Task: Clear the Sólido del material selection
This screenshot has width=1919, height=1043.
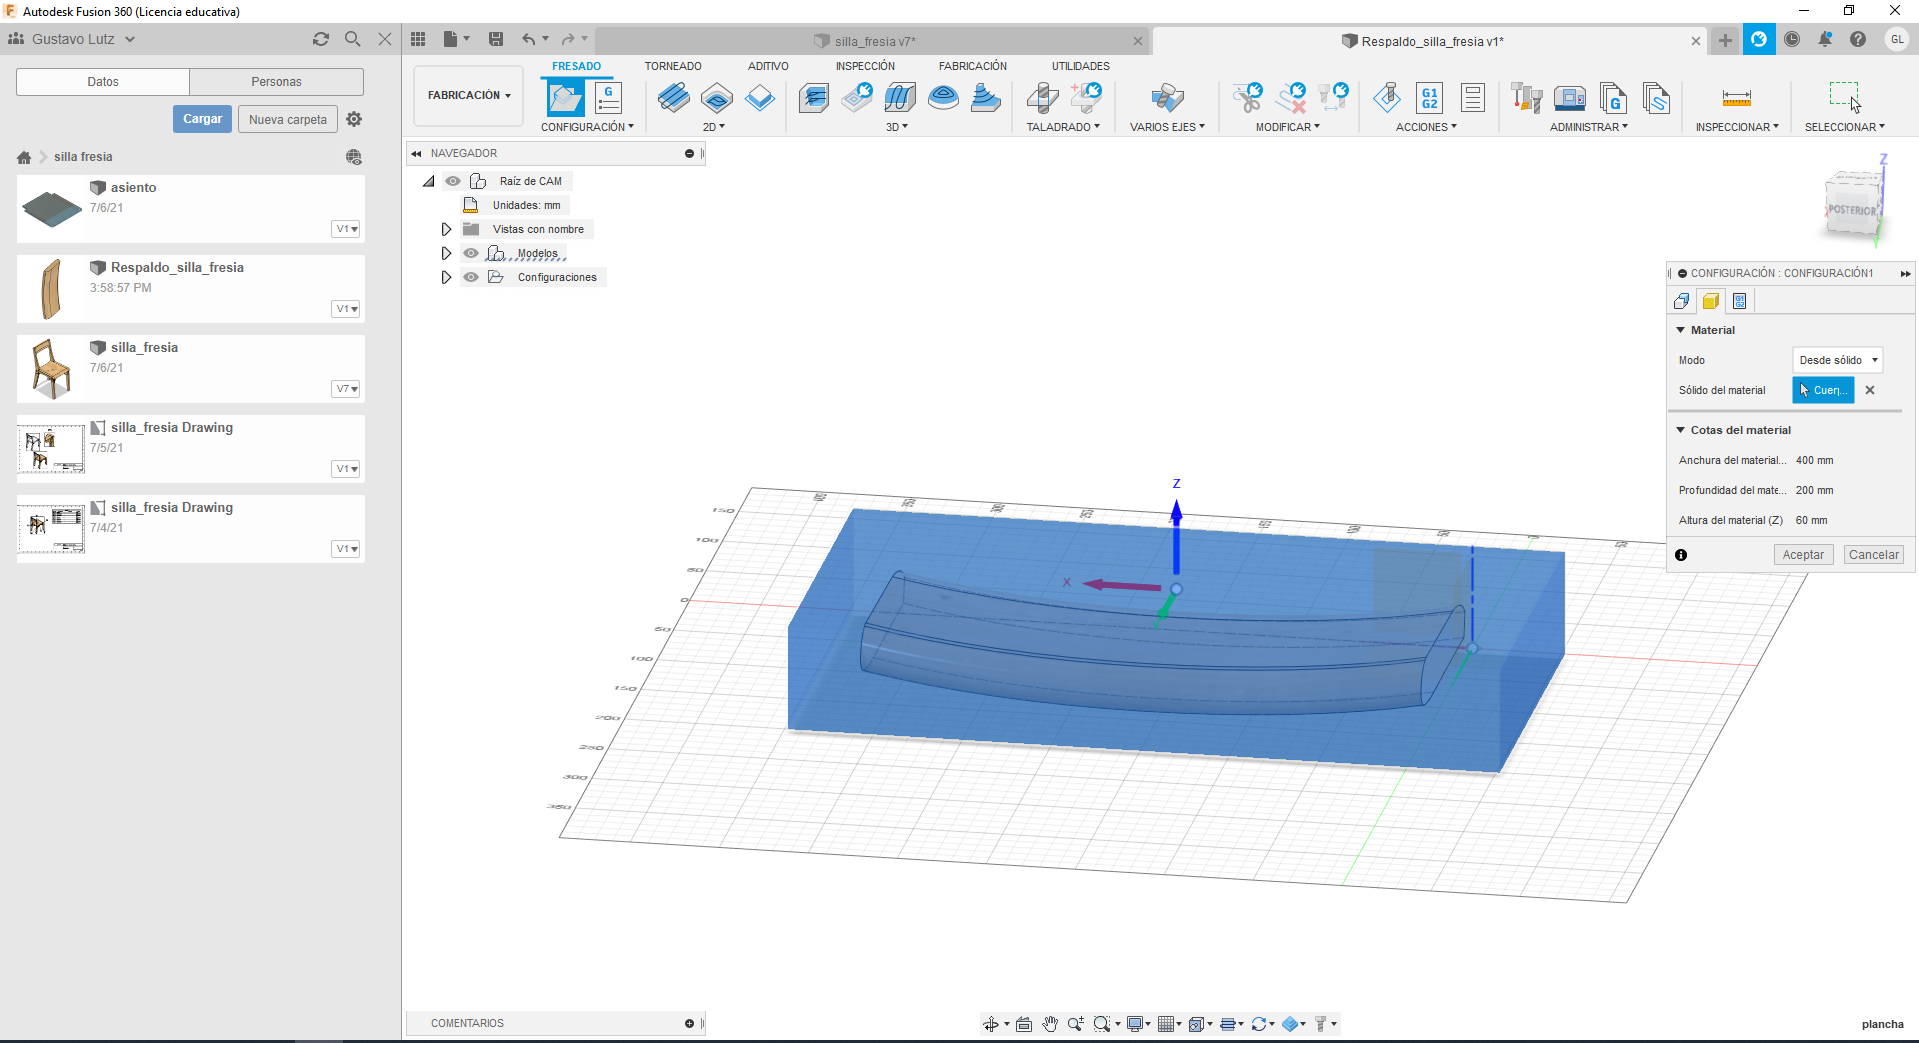Action: (1870, 390)
